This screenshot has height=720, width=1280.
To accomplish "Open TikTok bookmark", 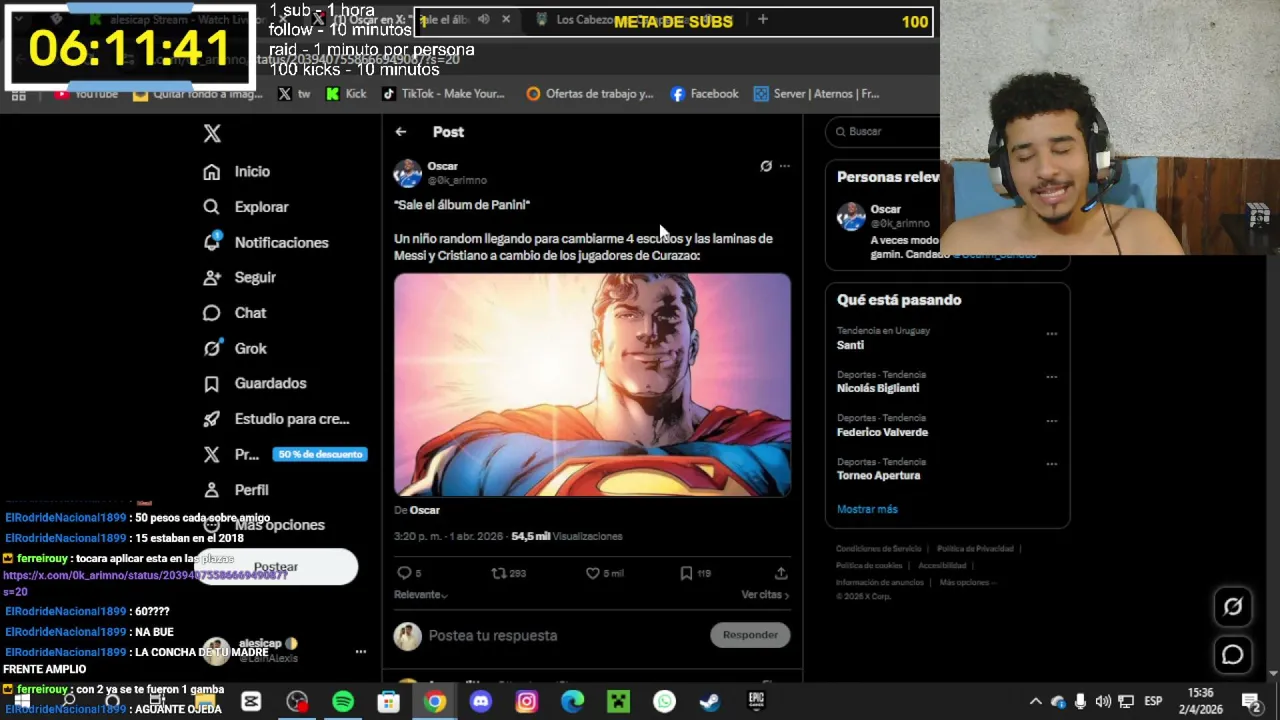I will (443, 94).
